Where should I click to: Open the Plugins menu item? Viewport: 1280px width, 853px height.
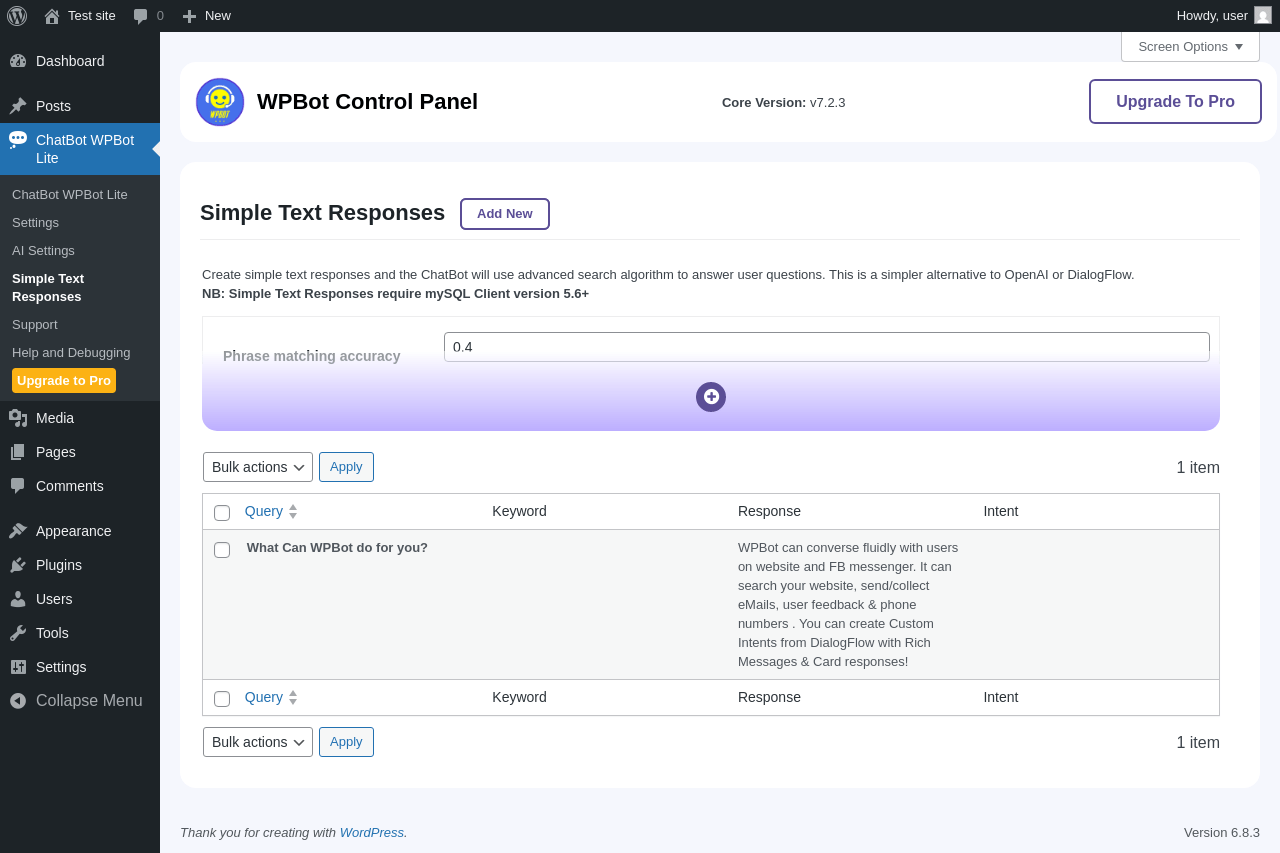pyautogui.click(x=59, y=565)
